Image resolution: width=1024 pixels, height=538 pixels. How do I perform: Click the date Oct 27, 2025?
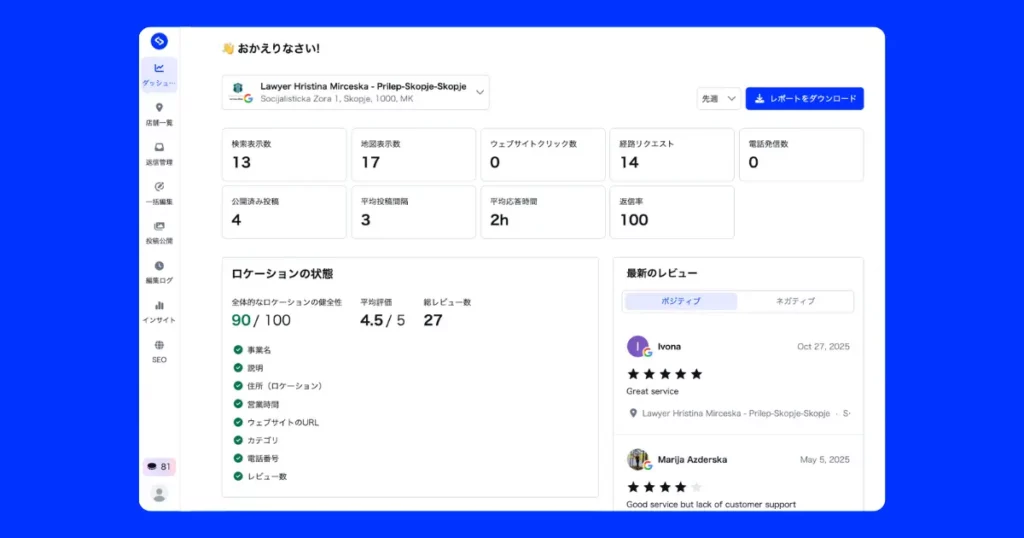823,347
